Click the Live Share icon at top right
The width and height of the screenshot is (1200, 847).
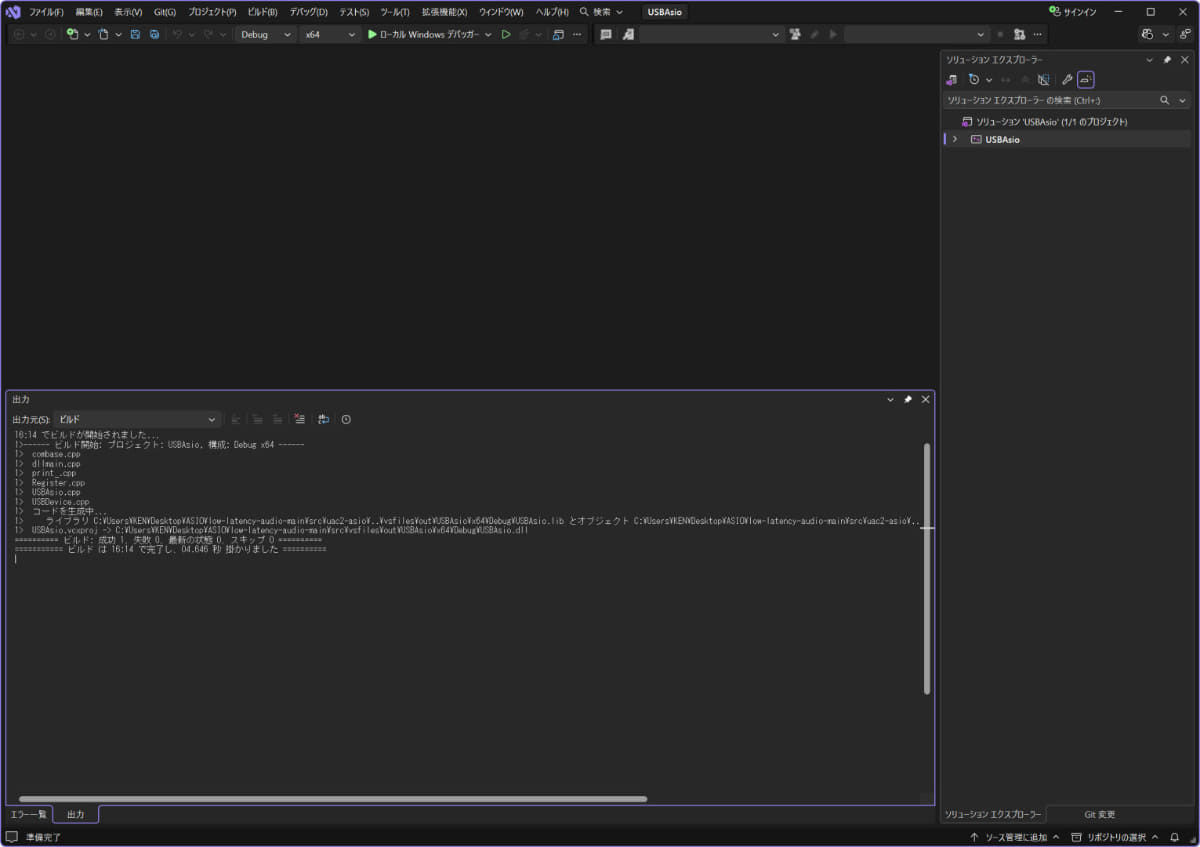[1184, 34]
